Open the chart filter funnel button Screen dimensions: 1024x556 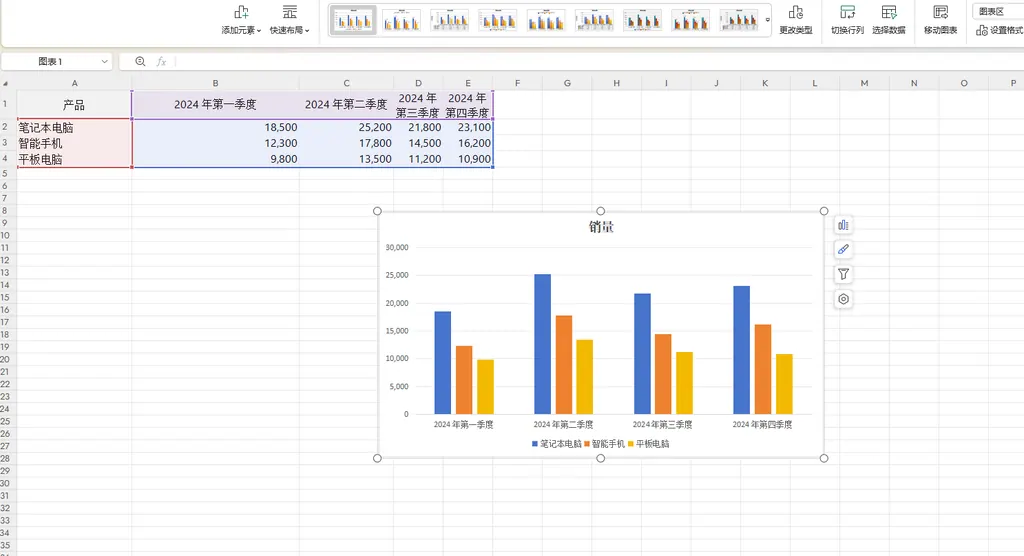point(843,274)
